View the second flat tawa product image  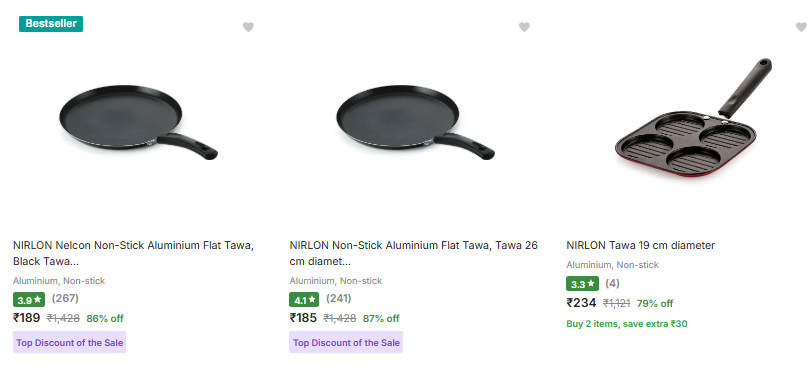[x=415, y=122]
